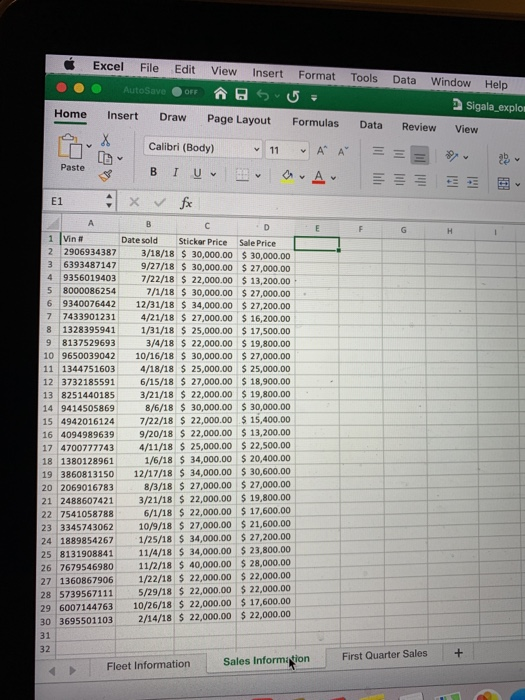Expand the Copy options arrow

[x=120, y=158]
